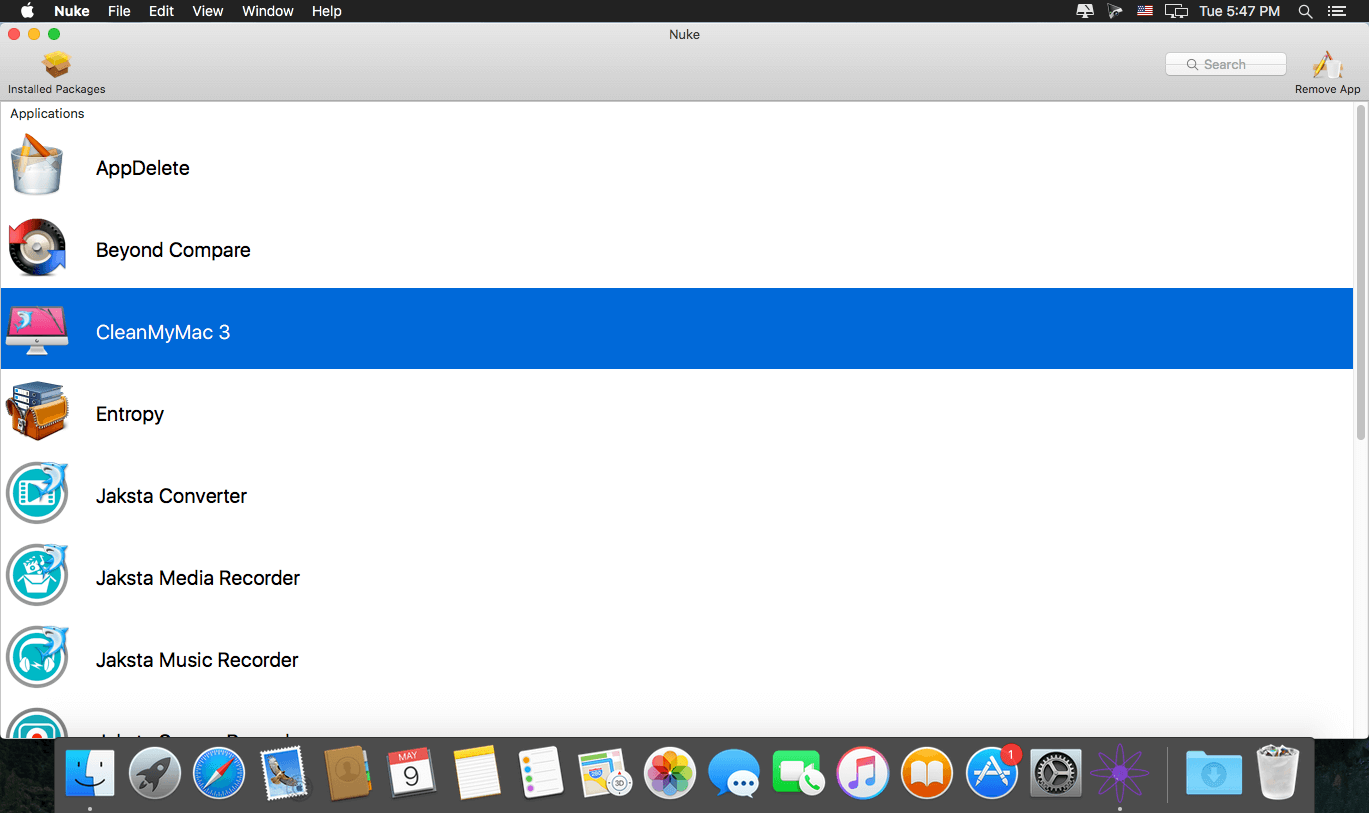Open the View menu
This screenshot has width=1369, height=813.
pos(208,11)
